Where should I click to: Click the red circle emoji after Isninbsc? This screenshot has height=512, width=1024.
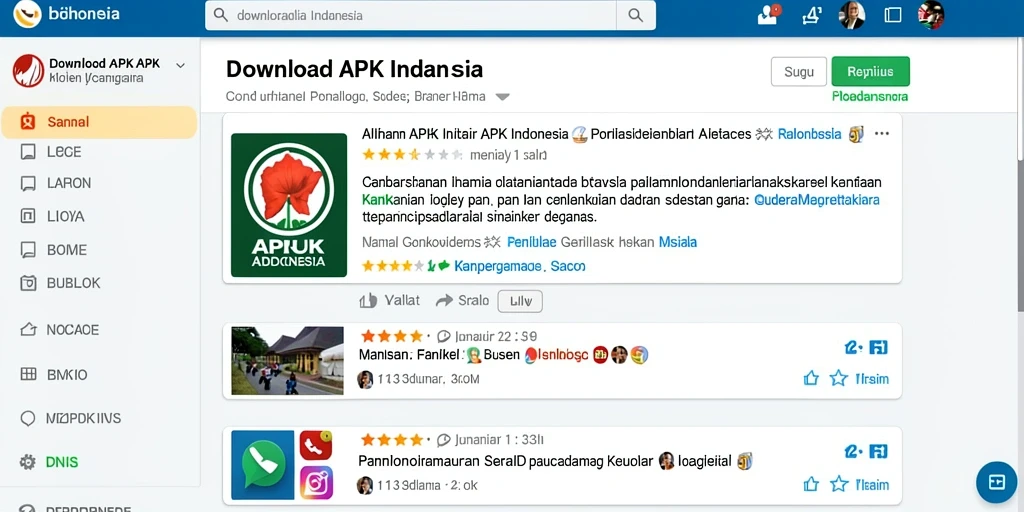coord(601,355)
